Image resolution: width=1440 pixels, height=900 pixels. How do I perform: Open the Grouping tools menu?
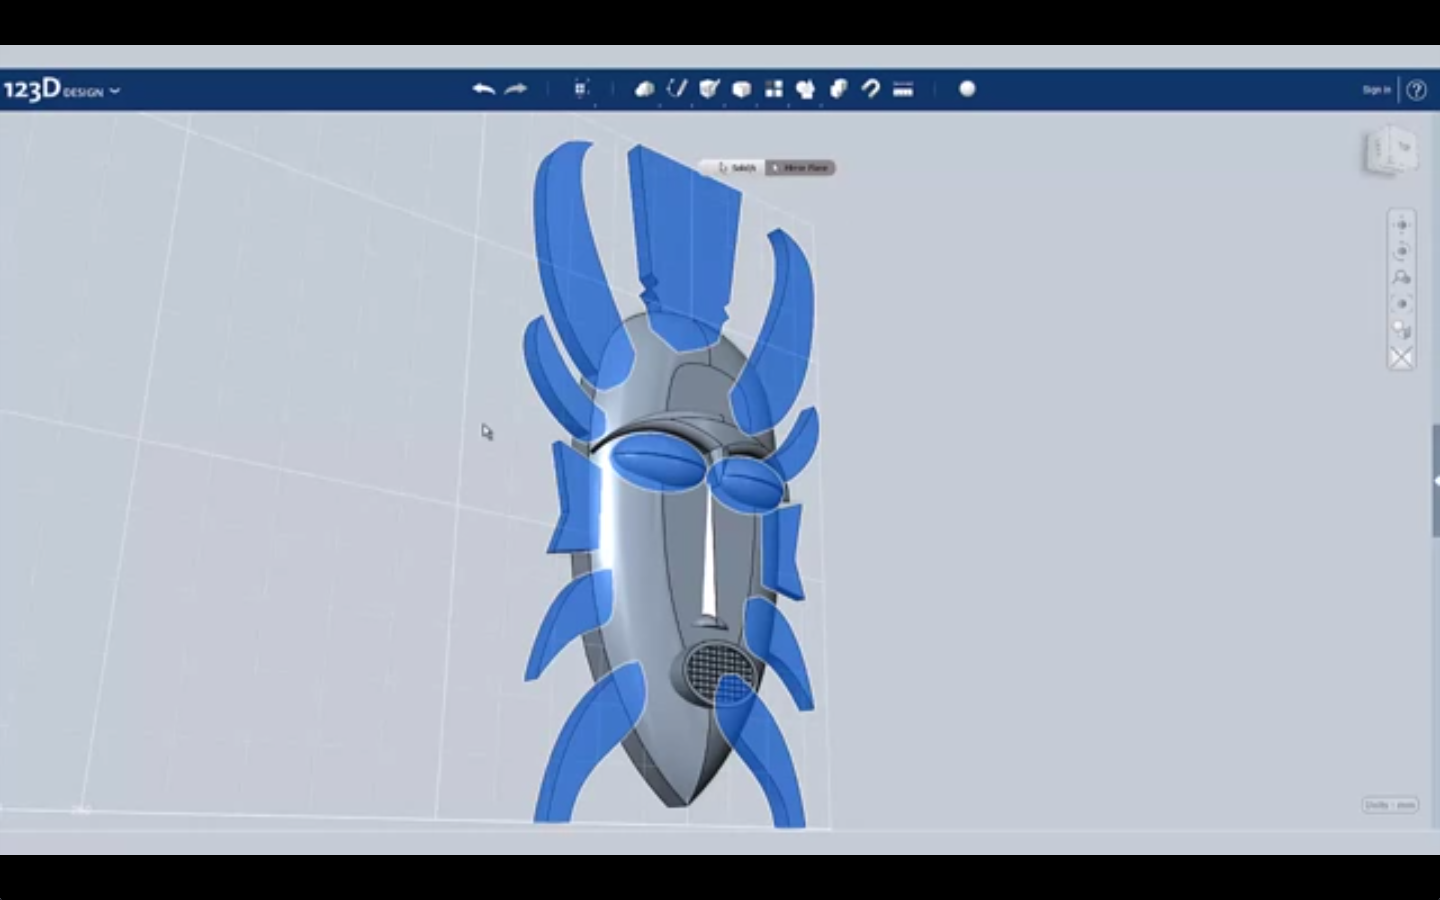(806, 89)
